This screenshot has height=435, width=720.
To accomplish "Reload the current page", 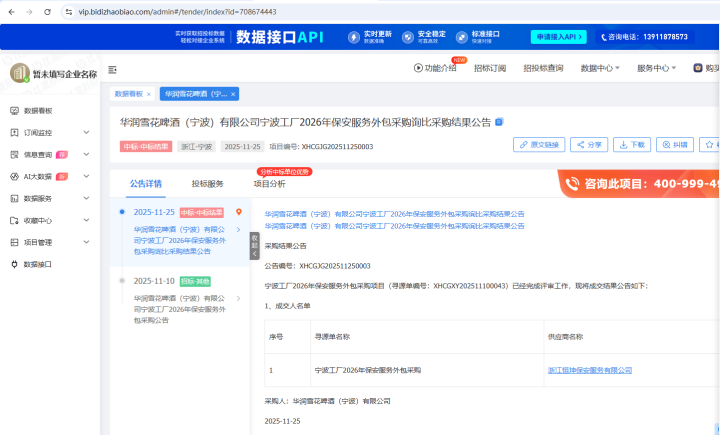I will (x=47, y=12).
